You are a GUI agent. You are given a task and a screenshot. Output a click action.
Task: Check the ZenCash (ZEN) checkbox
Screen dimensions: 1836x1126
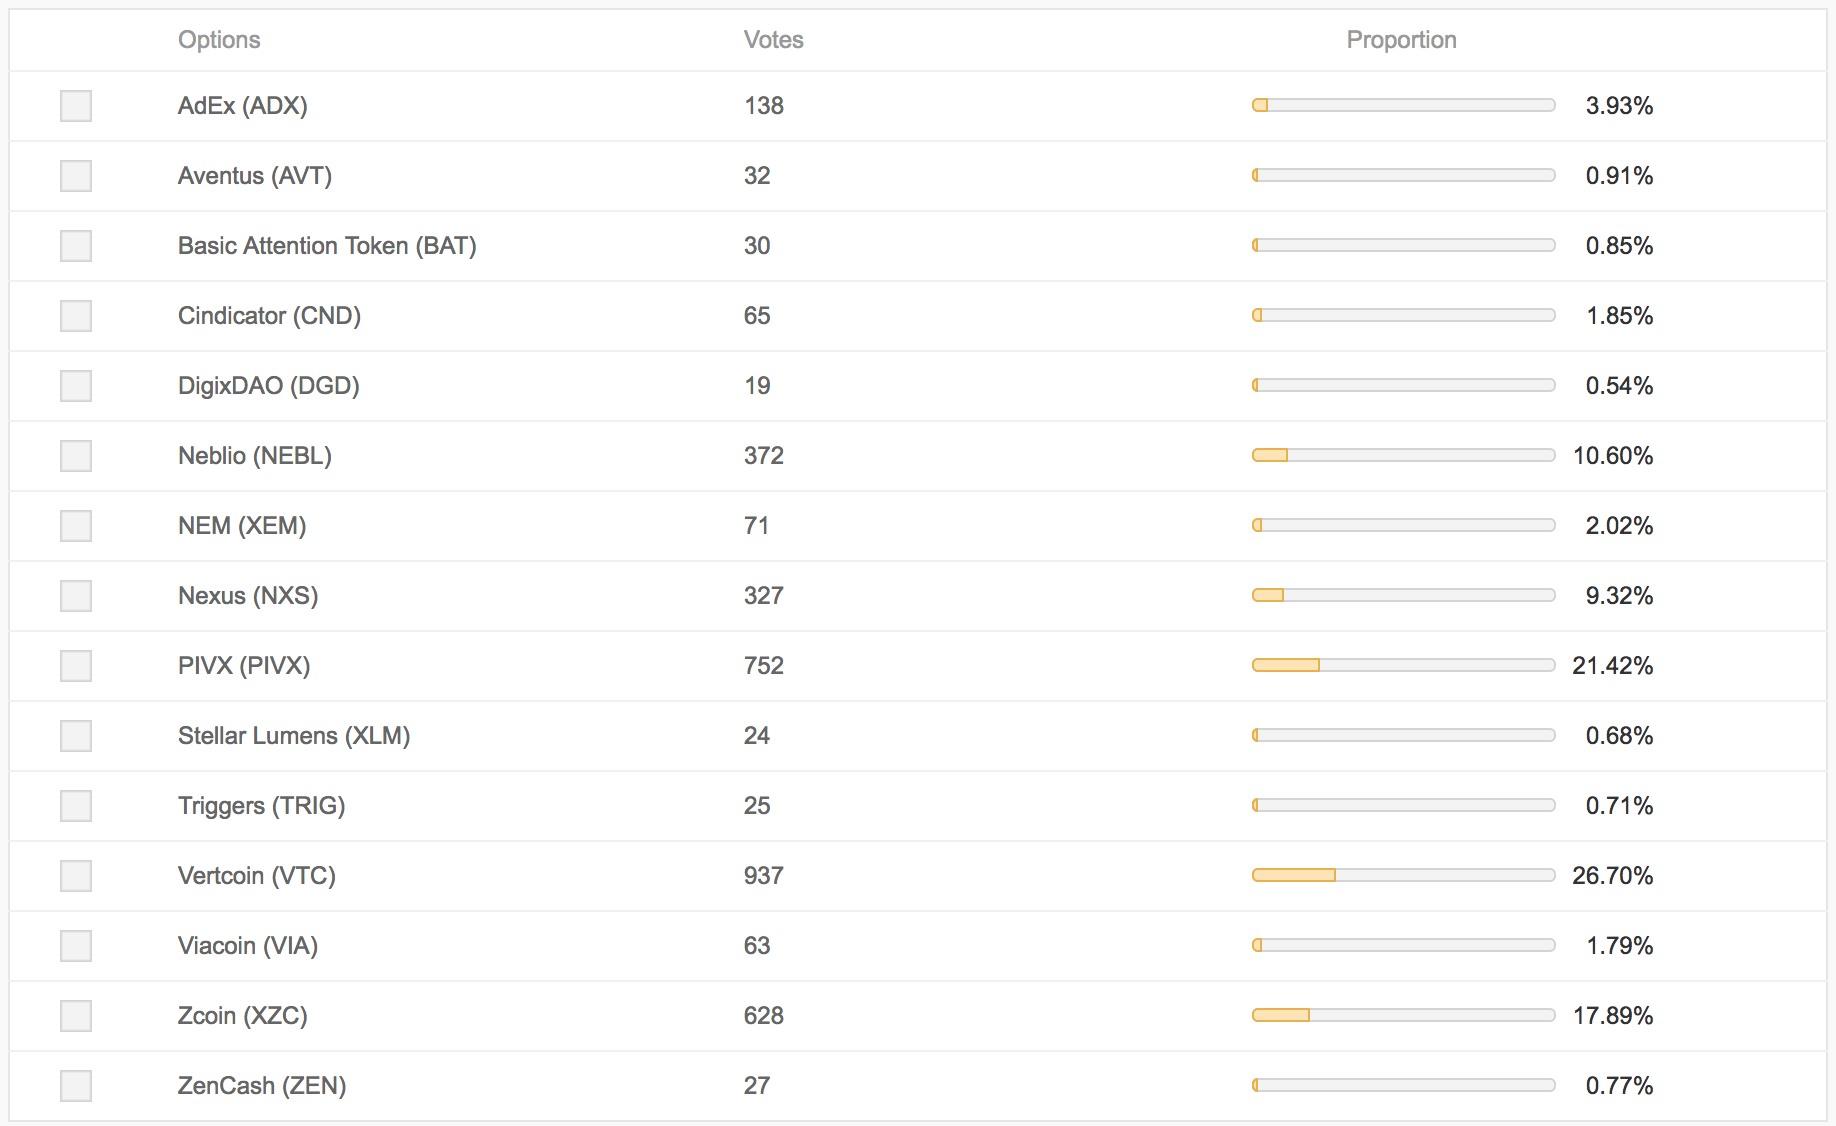pos(76,1086)
